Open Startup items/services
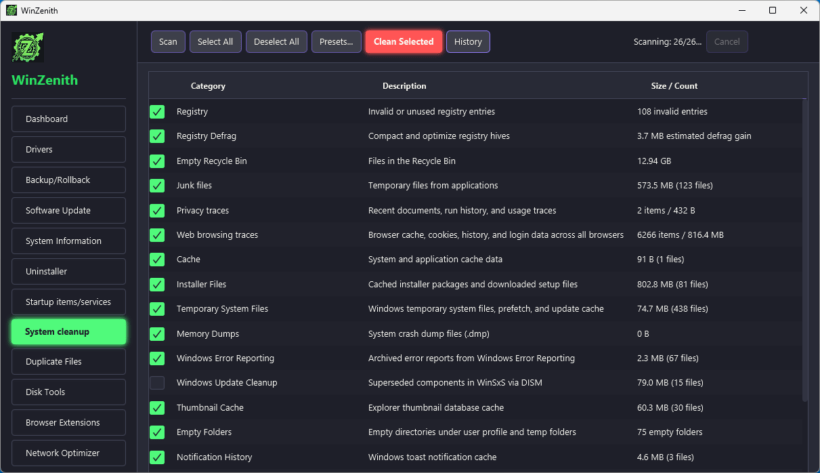The image size is (820, 473). coord(69,302)
